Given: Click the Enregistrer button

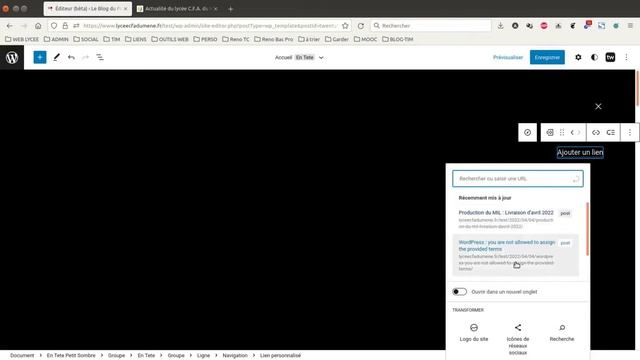Looking at the screenshot, I should (547, 58).
